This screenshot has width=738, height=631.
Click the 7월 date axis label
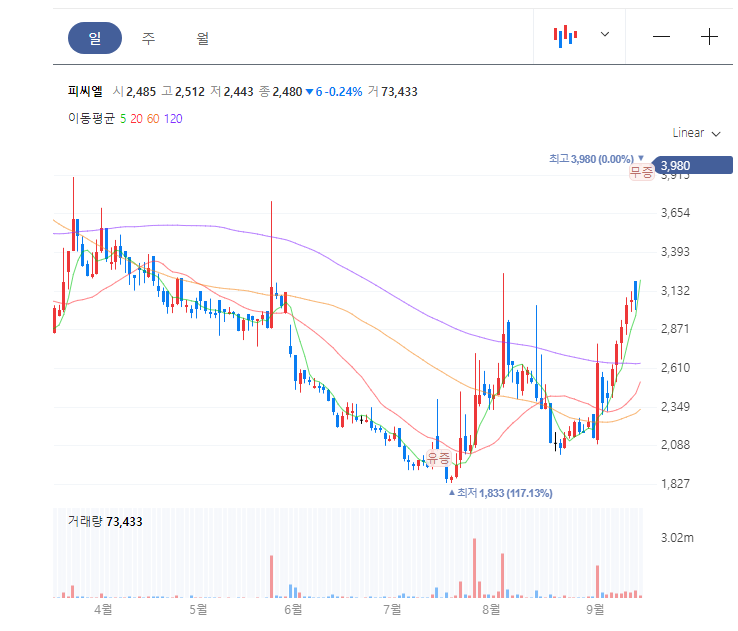coord(392,610)
